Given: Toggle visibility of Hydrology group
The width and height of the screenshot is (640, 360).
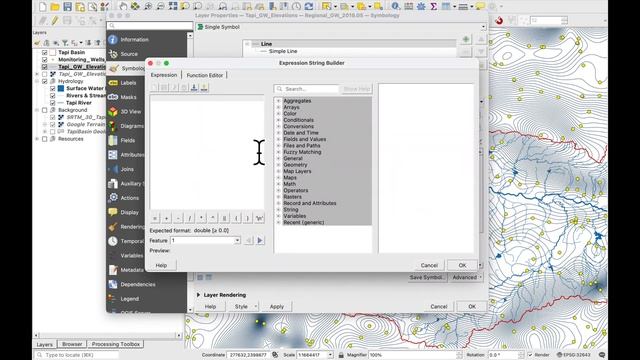Looking at the screenshot, I should [44, 81].
